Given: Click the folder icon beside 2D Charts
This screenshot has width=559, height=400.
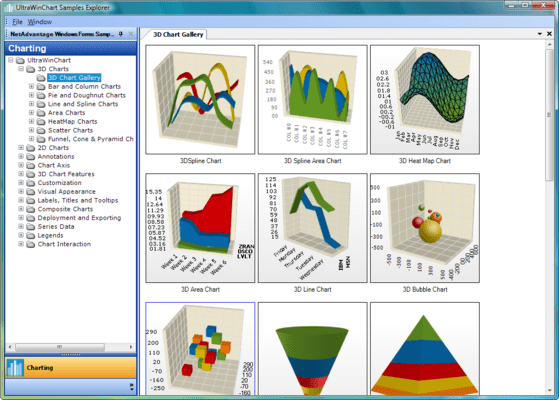Looking at the screenshot, I should [x=31, y=148].
